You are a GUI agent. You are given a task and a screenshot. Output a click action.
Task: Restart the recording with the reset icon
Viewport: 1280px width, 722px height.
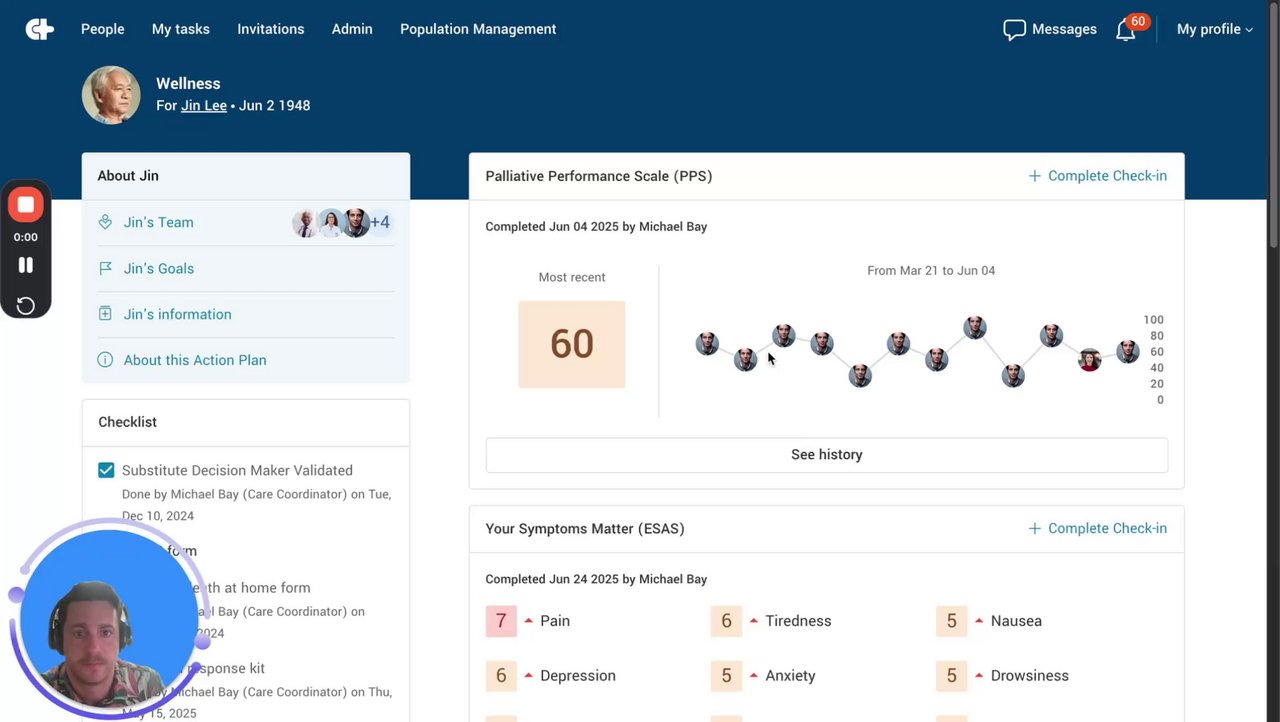pyautogui.click(x=26, y=305)
